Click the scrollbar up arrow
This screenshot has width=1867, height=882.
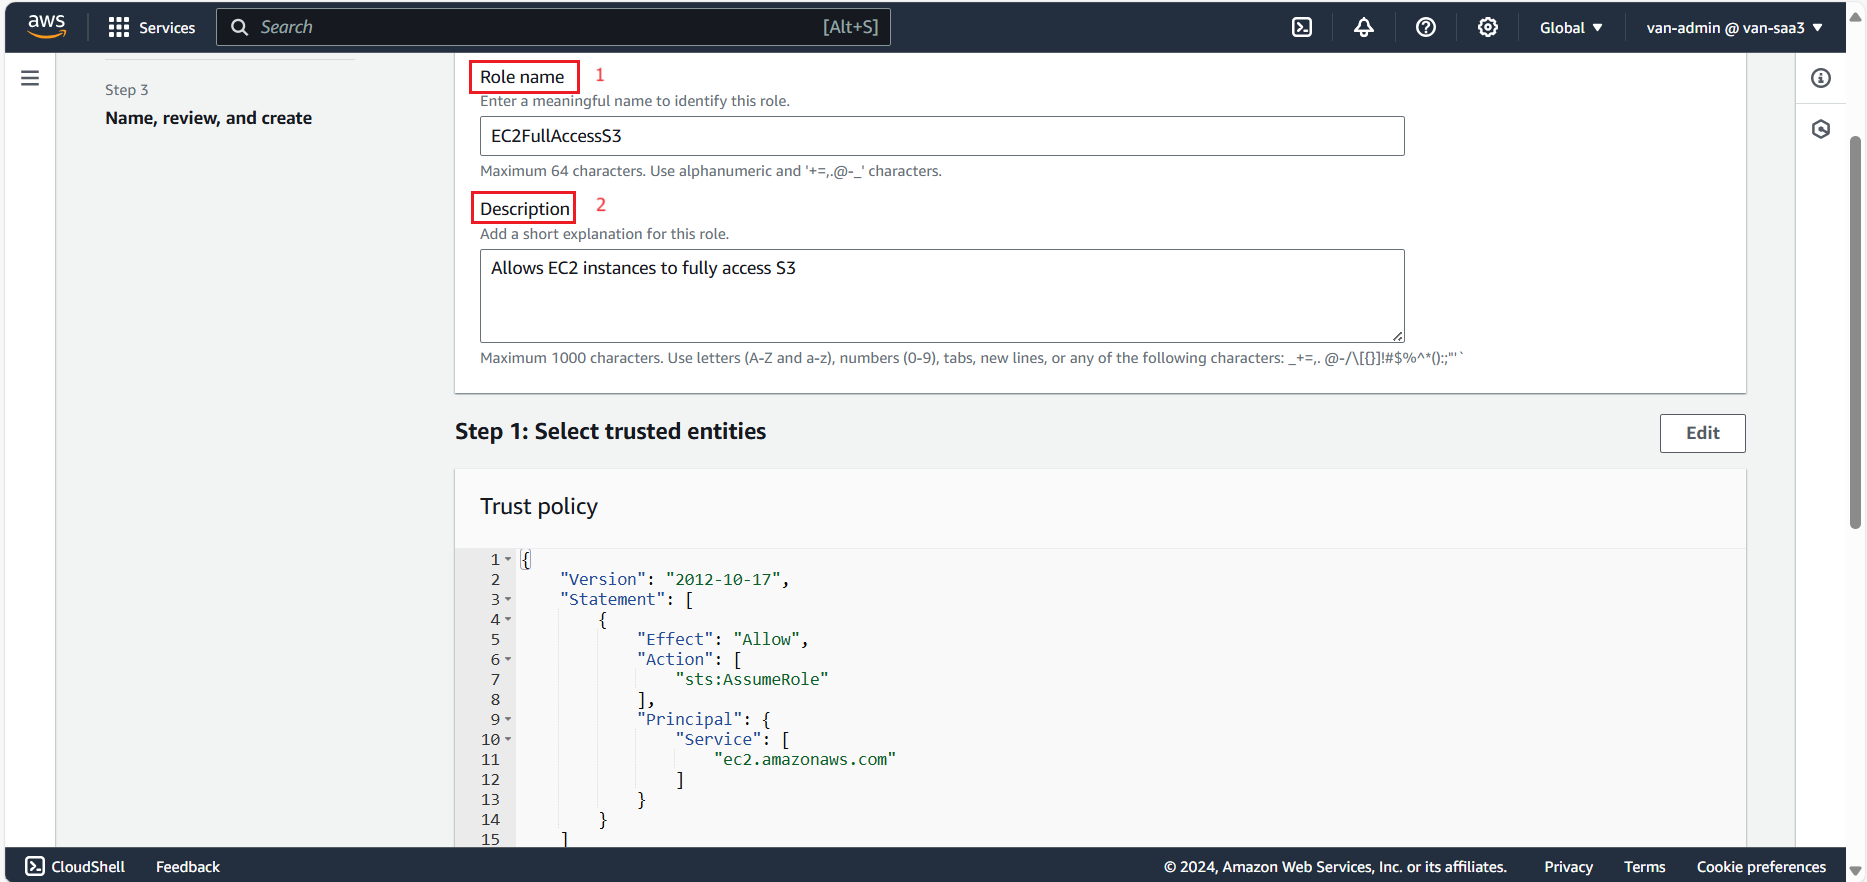(x=1856, y=17)
